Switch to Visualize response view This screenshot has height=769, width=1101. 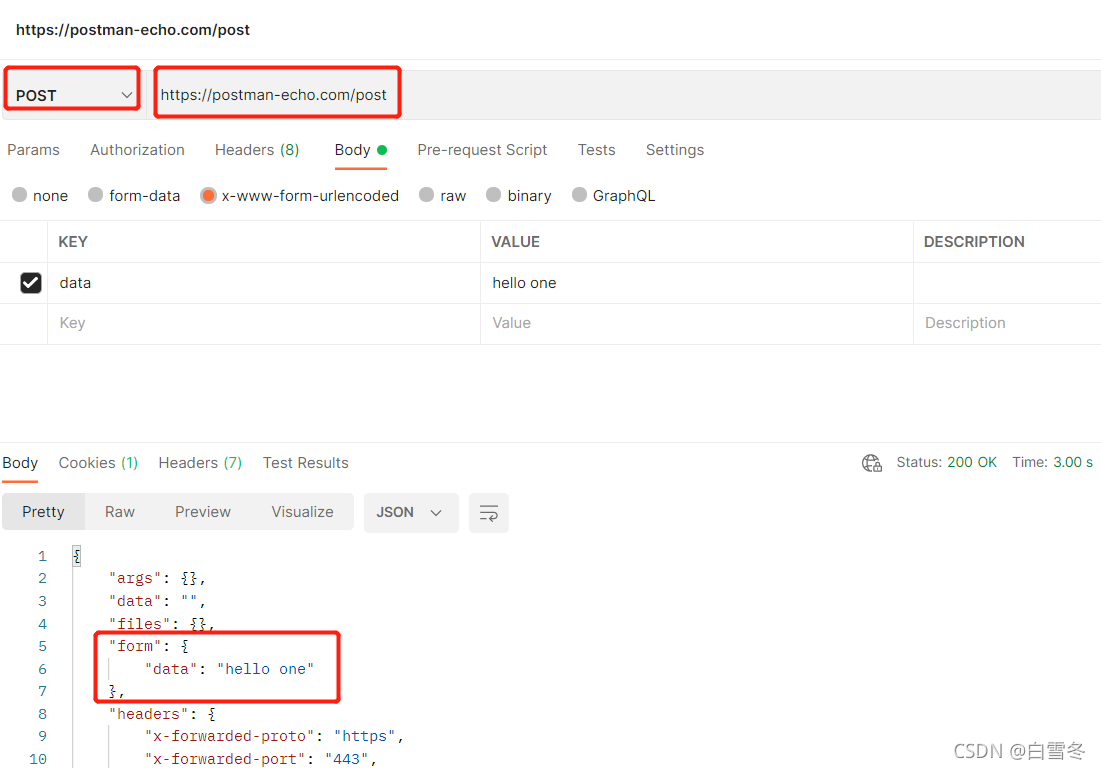pyautogui.click(x=302, y=512)
